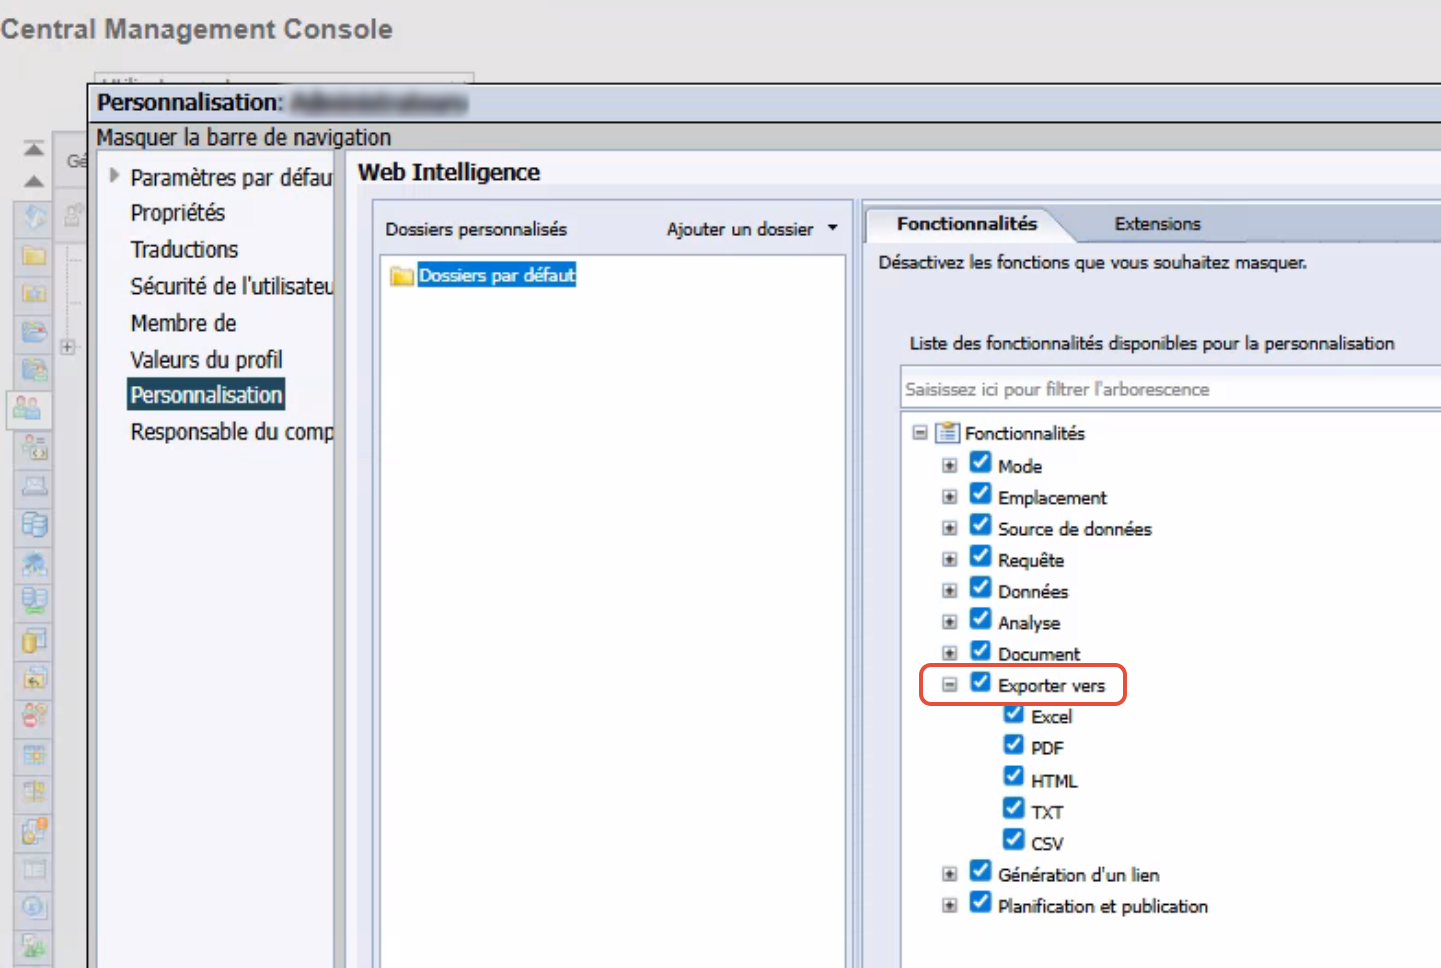The width and height of the screenshot is (1441, 968).
Task: Open the folder-with-people sidebar icon
Action: pyautogui.click(x=34, y=370)
